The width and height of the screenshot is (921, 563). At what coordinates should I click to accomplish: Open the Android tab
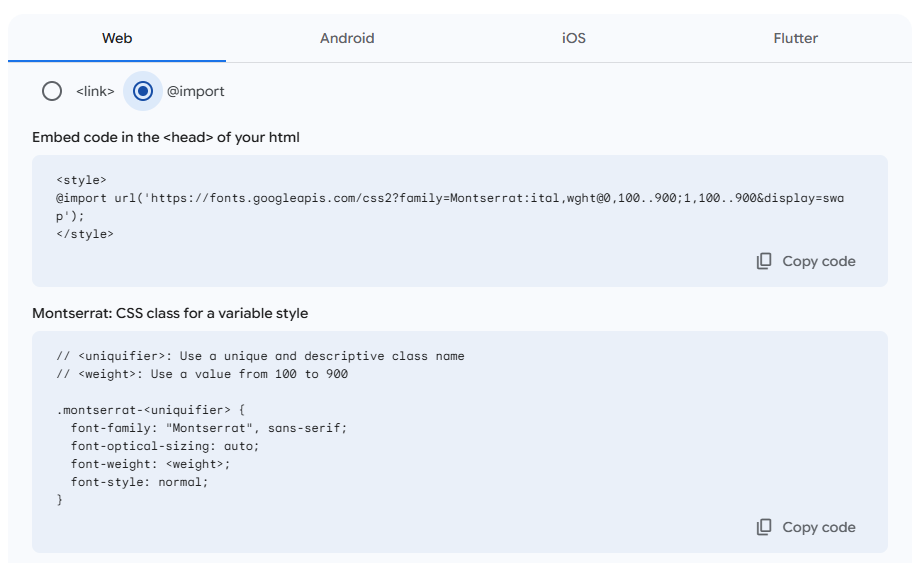click(347, 38)
